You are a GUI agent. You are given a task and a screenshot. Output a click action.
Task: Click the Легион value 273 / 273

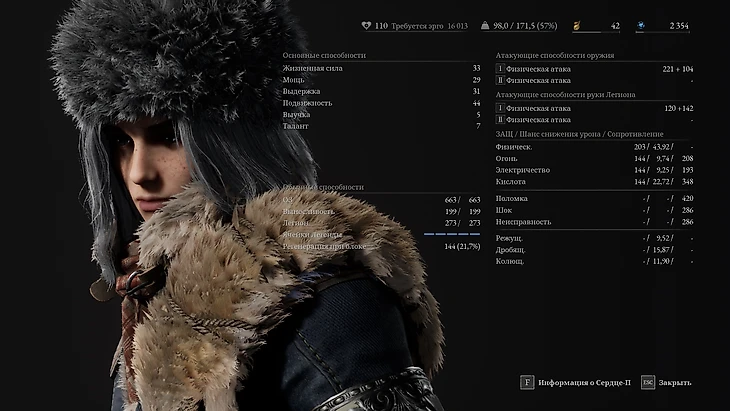tap(462, 223)
